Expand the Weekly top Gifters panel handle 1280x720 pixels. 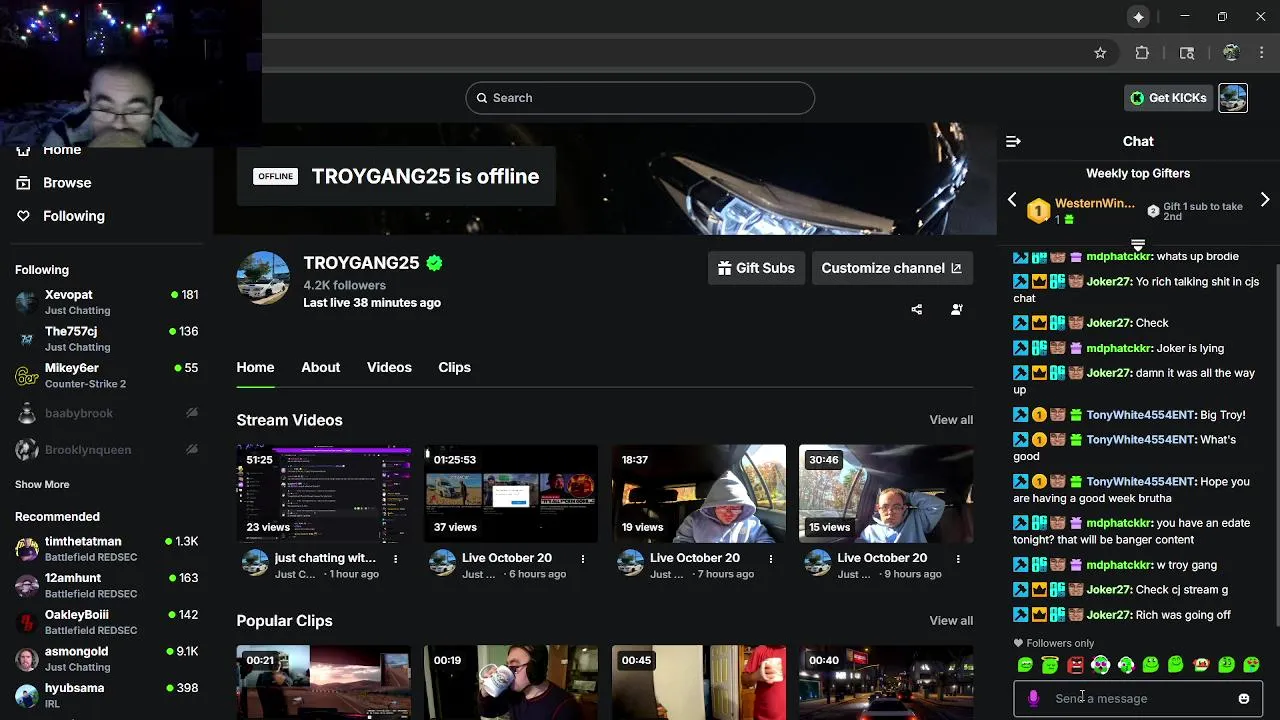coord(1138,244)
